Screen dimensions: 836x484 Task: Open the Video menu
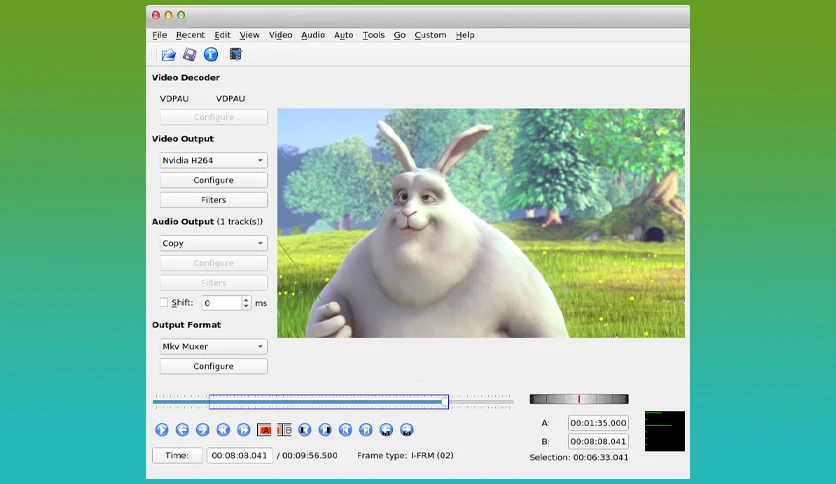[280, 35]
